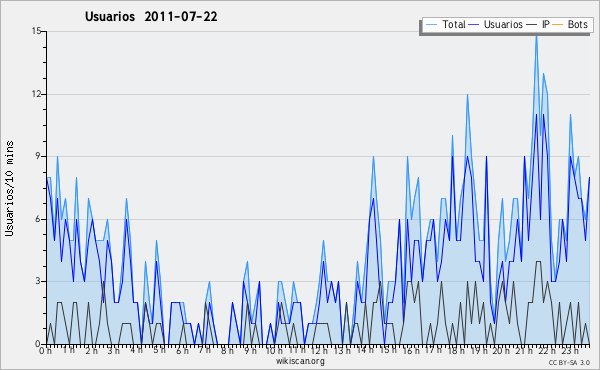Click the chart title 'Usuarios 2011-07-22'
The height and width of the screenshot is (370, 600).
151,16
